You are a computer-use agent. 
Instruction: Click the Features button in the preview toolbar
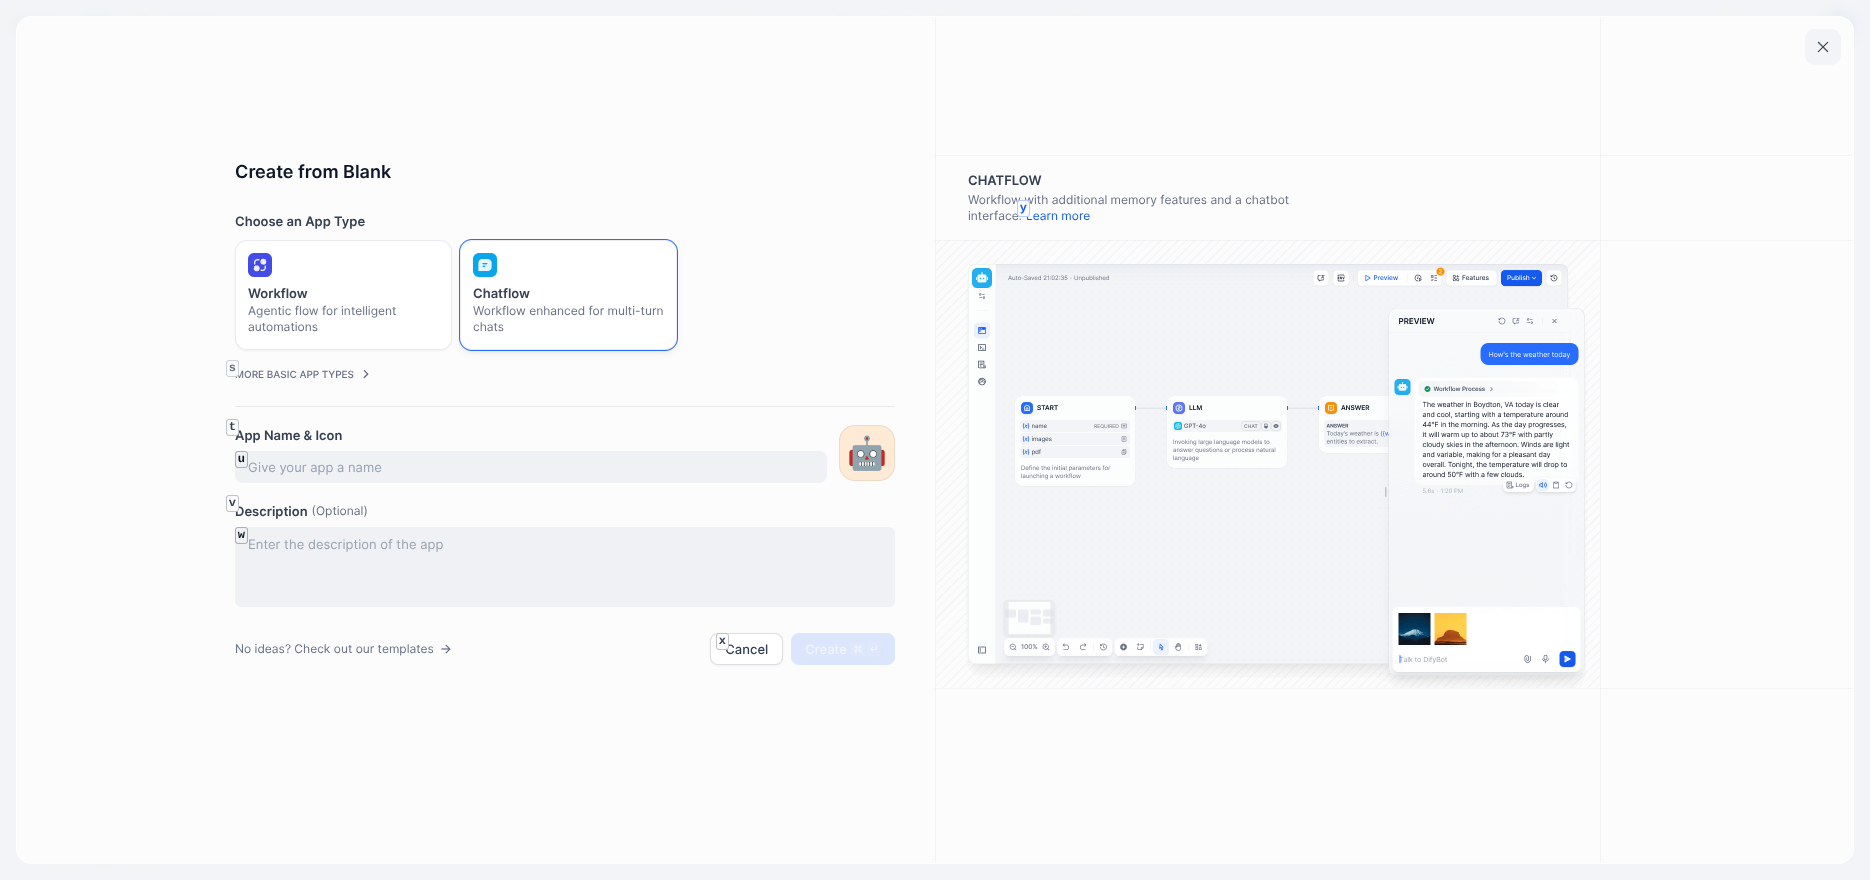click(x=1471, y=278)
